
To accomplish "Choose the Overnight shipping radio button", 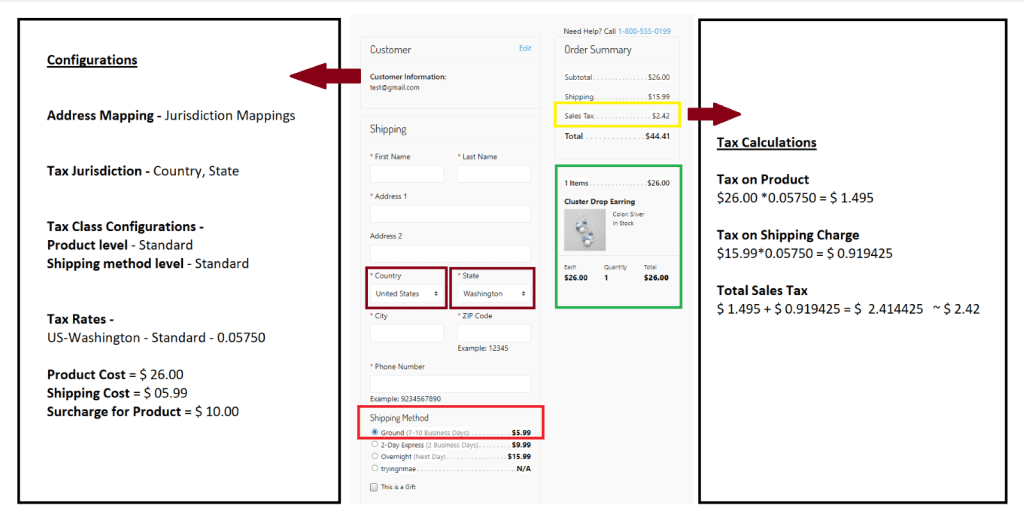I will coord(375,456).
